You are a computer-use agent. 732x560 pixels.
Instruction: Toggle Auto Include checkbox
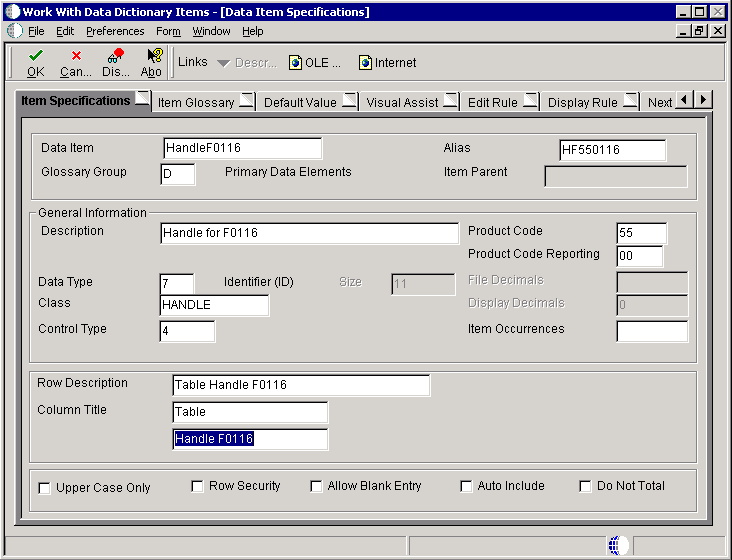tap(465, 486)
